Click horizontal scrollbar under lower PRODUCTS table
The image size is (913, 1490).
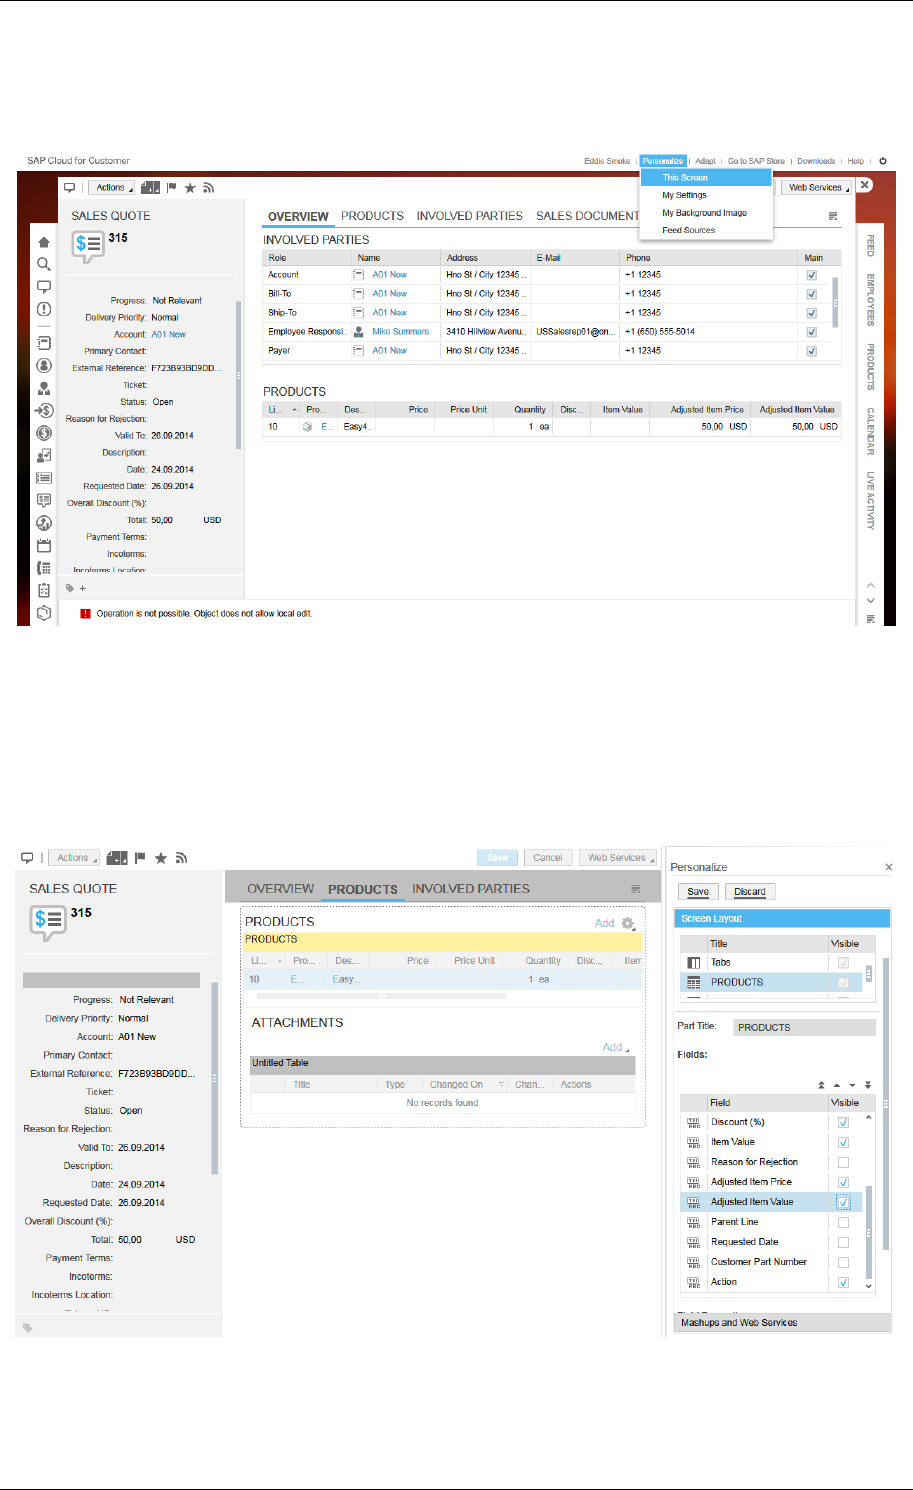click(x=381, y=996)
